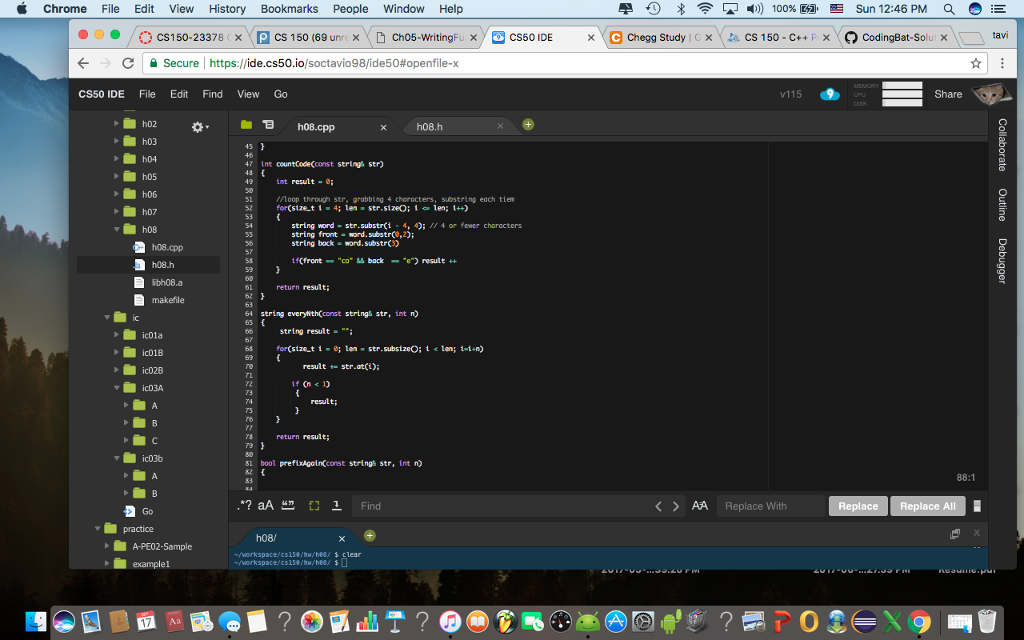Collapse the practice folder
The image size is (1024, 640).
[97, 529]
